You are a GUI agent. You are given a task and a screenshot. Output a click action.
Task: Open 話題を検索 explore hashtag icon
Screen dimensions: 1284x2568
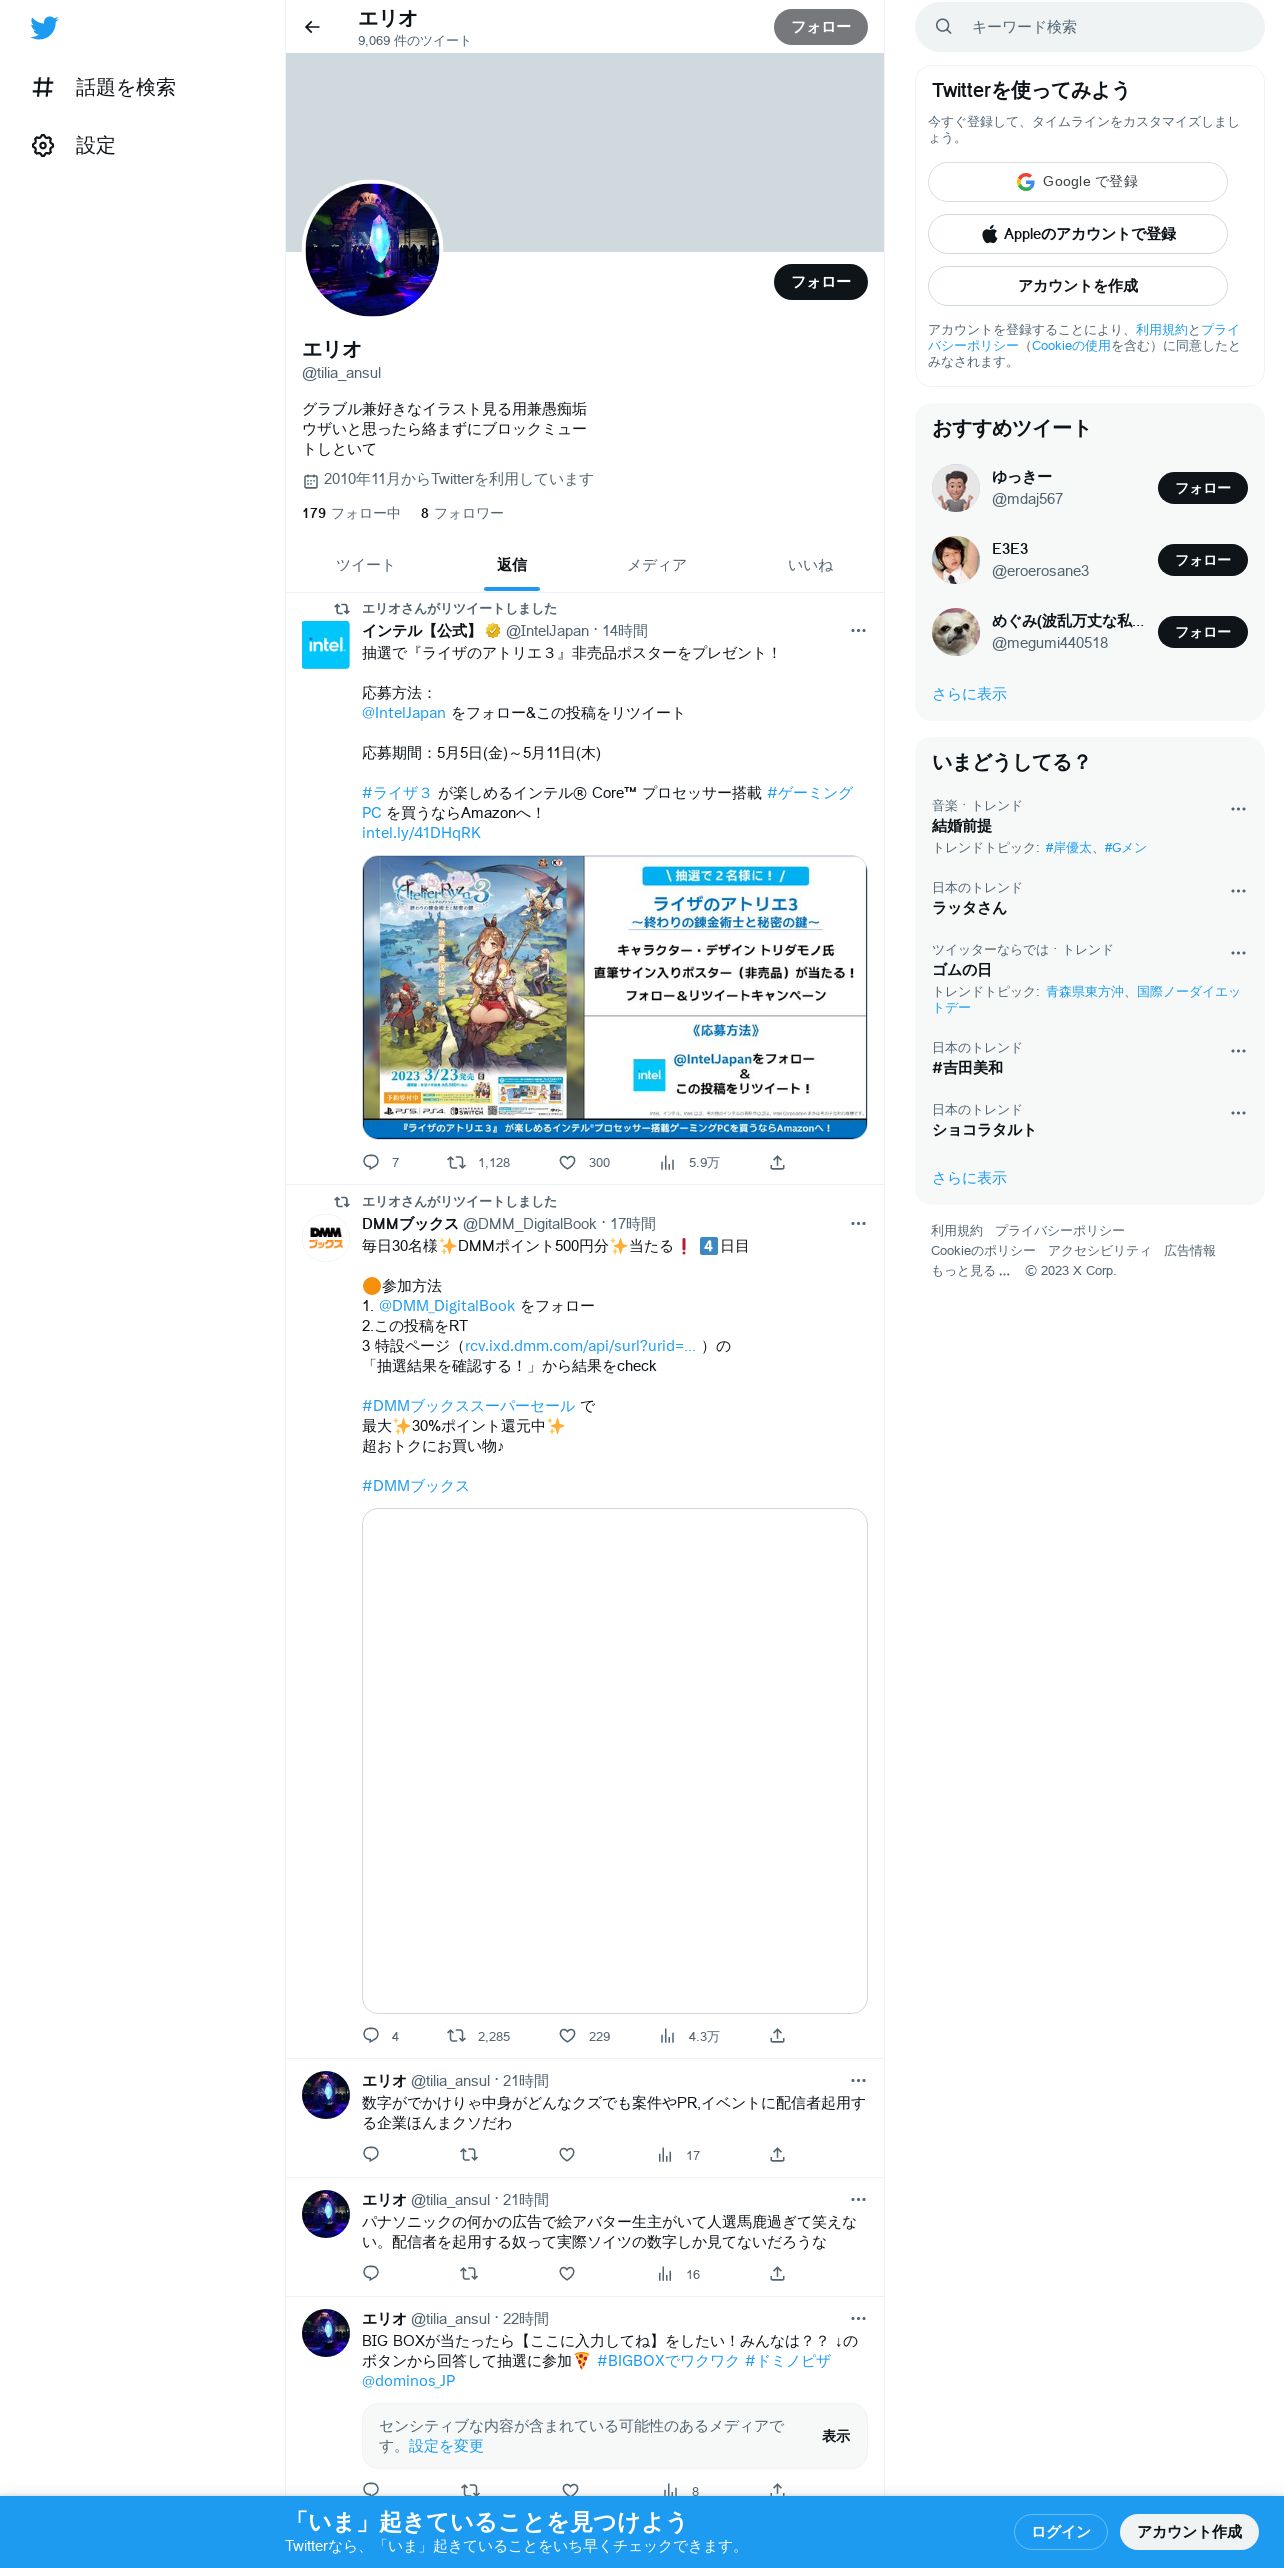[x=43, y=87]
